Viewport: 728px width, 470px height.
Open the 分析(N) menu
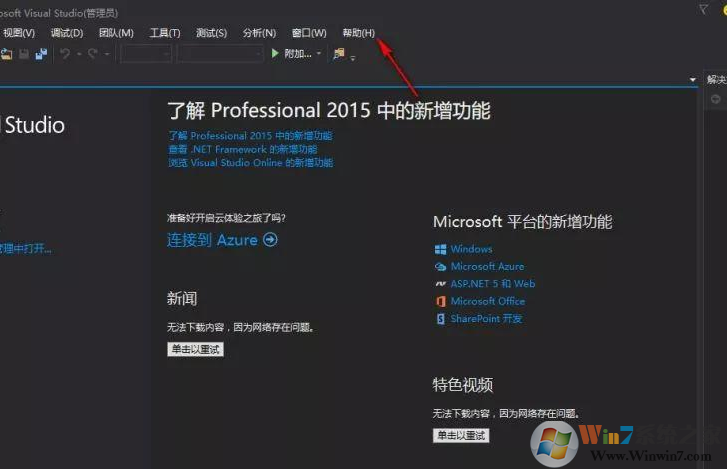pos(259,33)
